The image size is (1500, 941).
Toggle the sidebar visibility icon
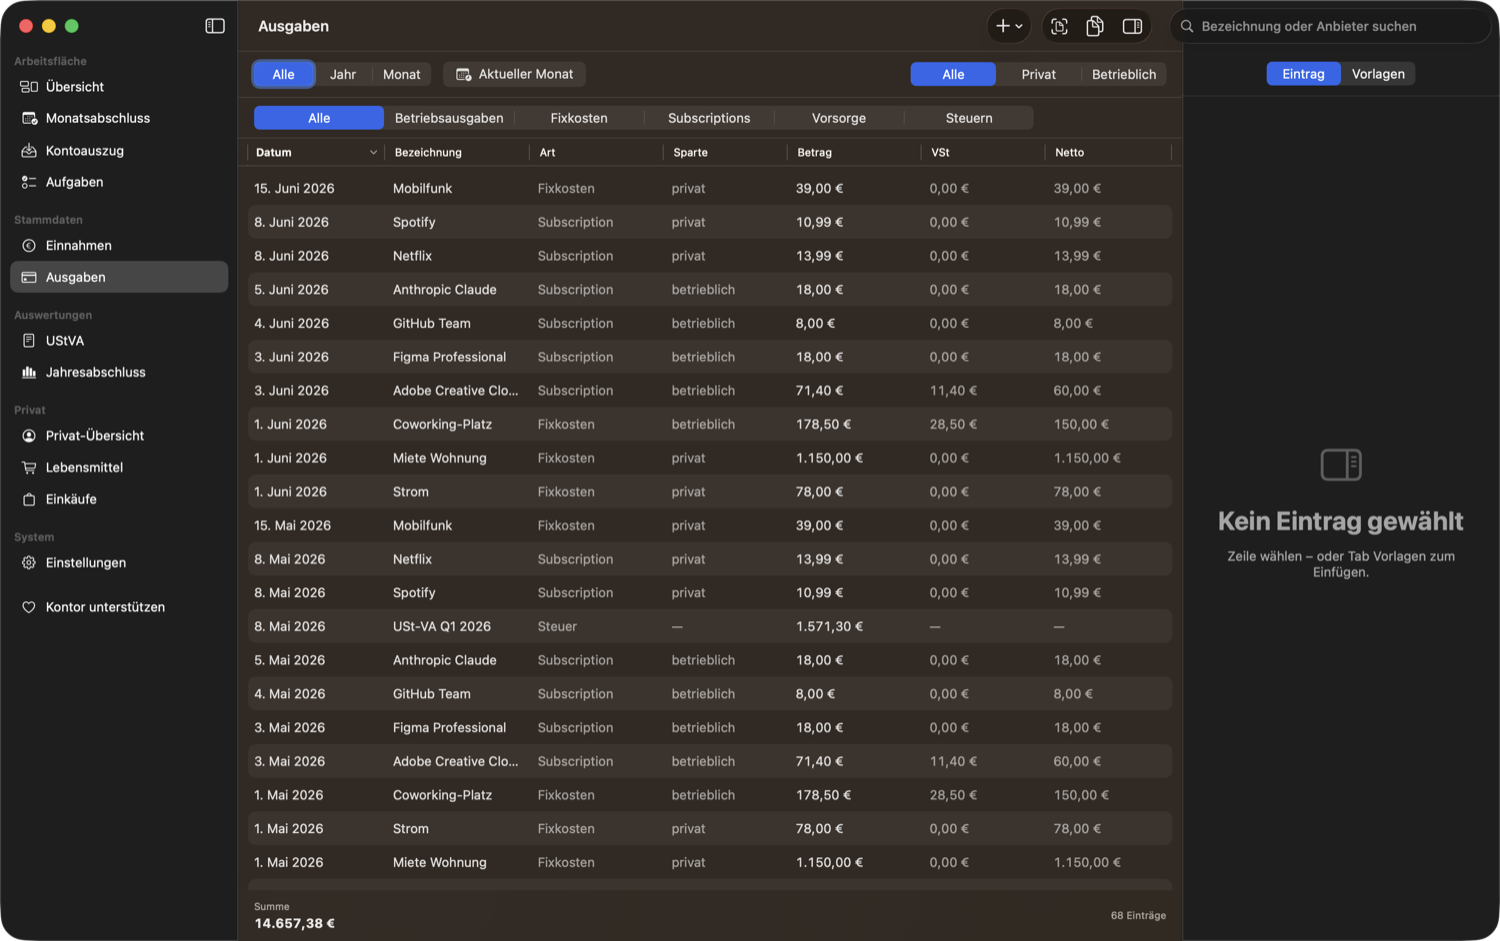tap(215, 26)
